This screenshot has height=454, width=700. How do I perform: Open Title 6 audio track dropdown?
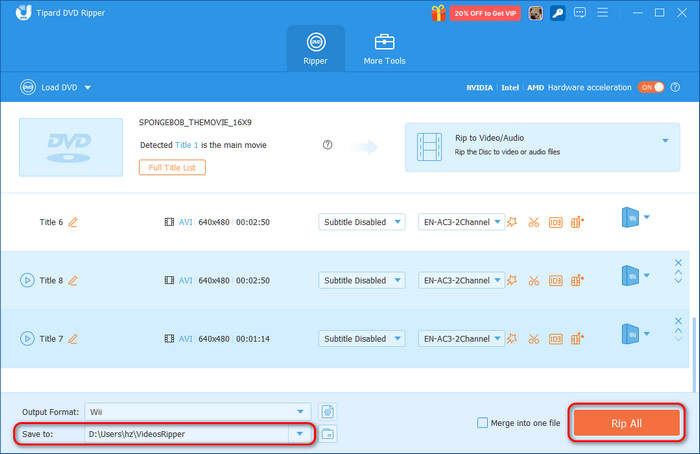point(461,222)
